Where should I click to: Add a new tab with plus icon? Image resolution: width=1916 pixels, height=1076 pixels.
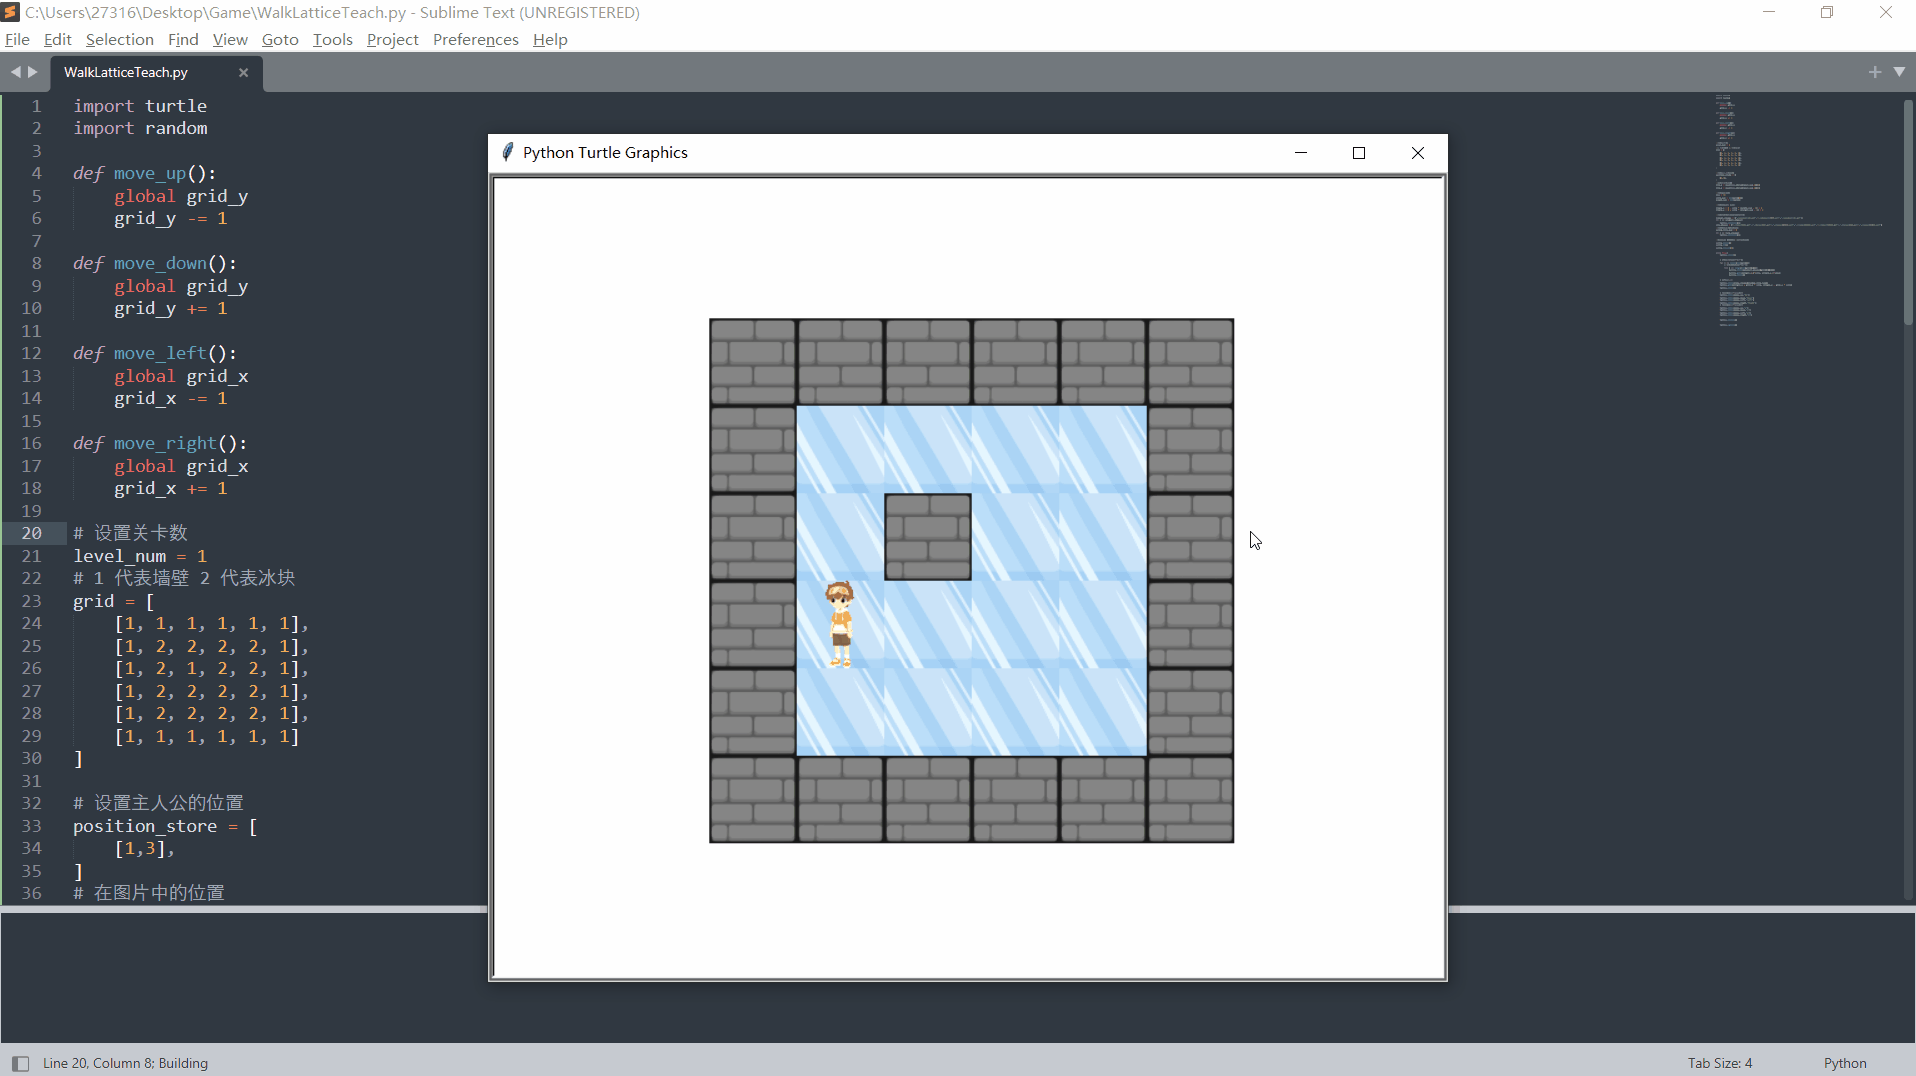click(1874, 72)
